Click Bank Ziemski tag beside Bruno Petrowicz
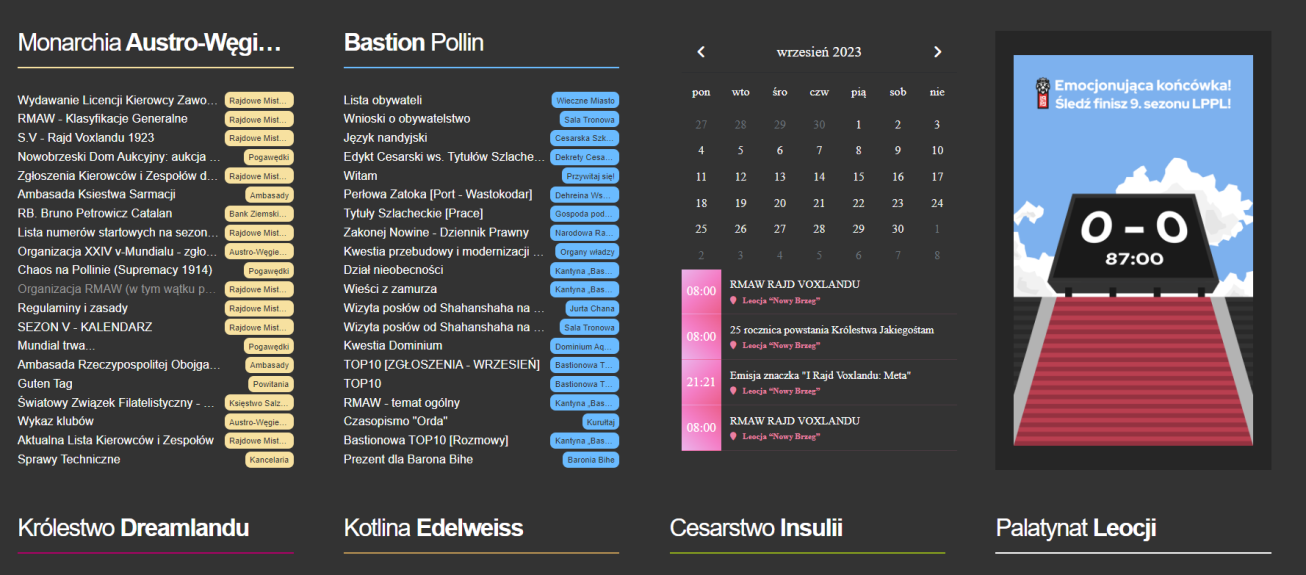Image resolution: width=1306 pixels, height=575 pixels. pyautogui.click(x=259, y=213)
